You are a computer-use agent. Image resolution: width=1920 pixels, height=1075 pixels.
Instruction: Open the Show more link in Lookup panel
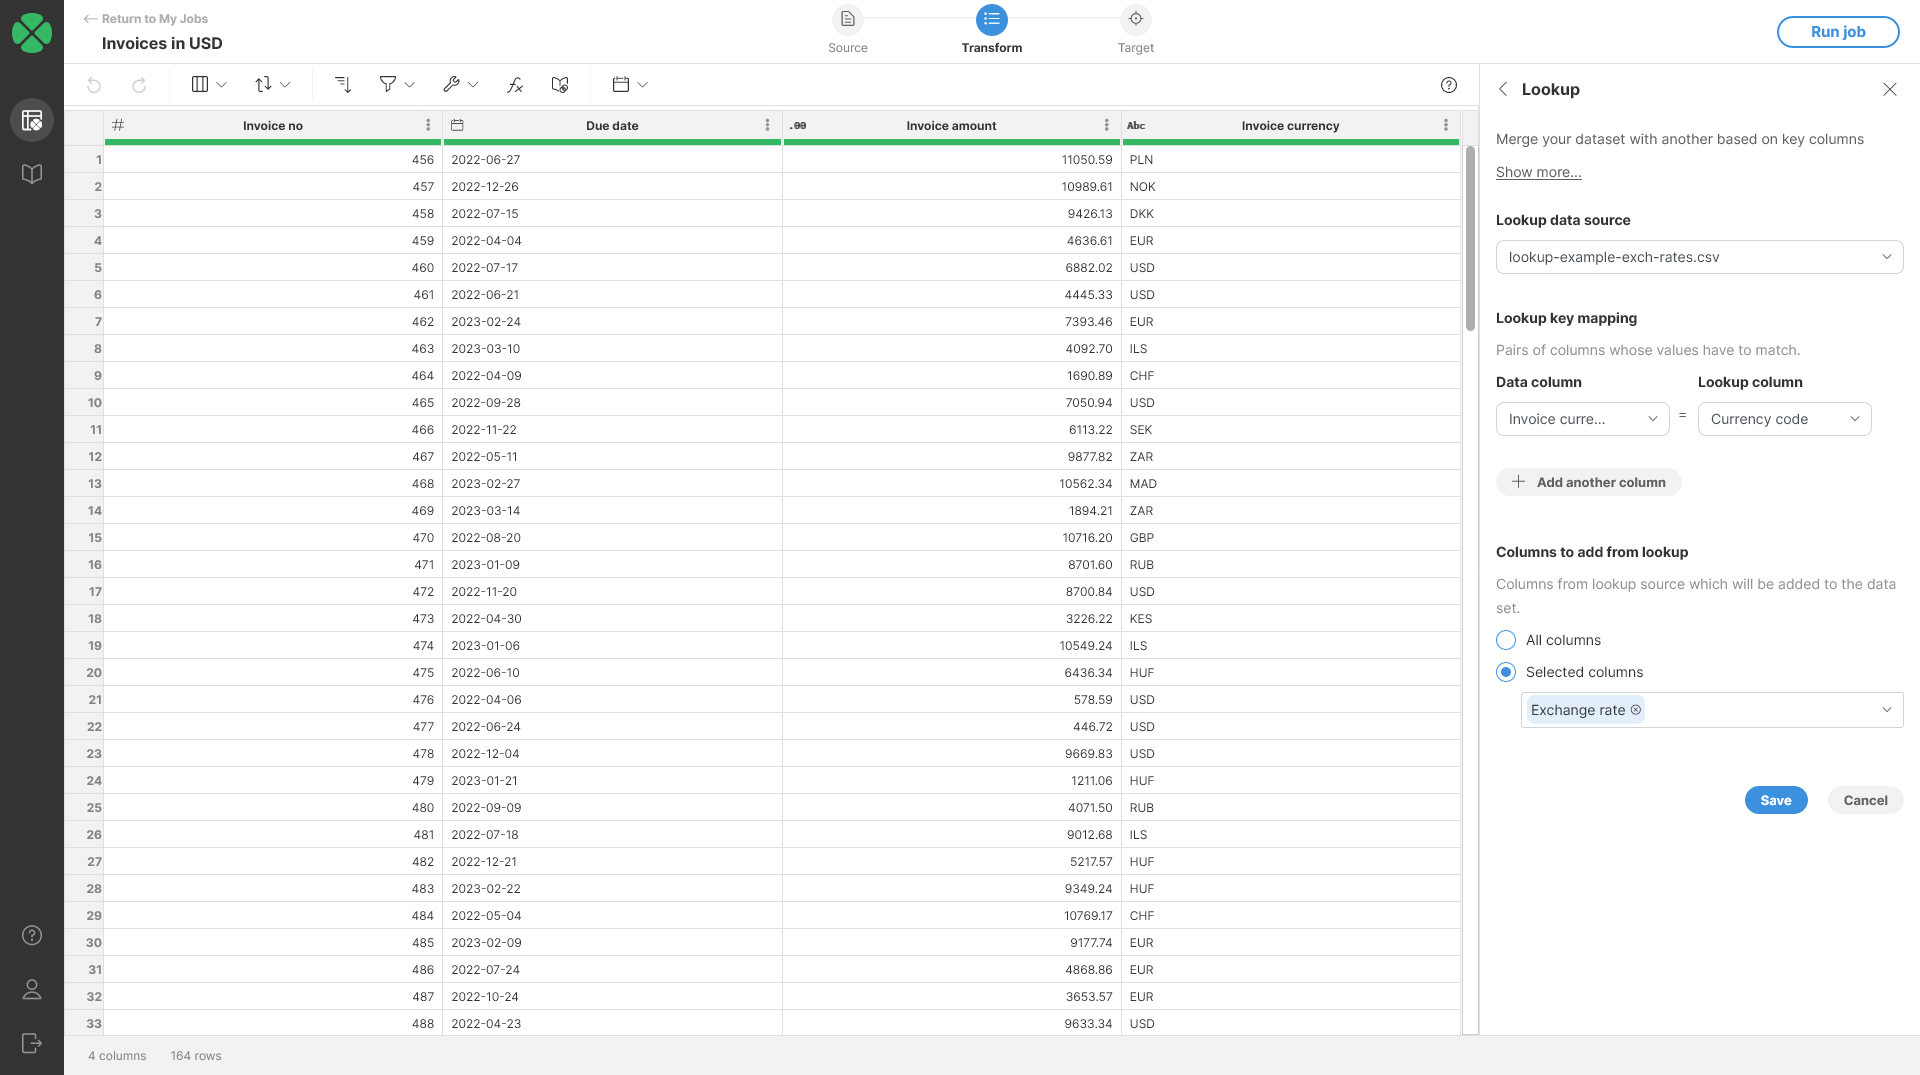1538,172
